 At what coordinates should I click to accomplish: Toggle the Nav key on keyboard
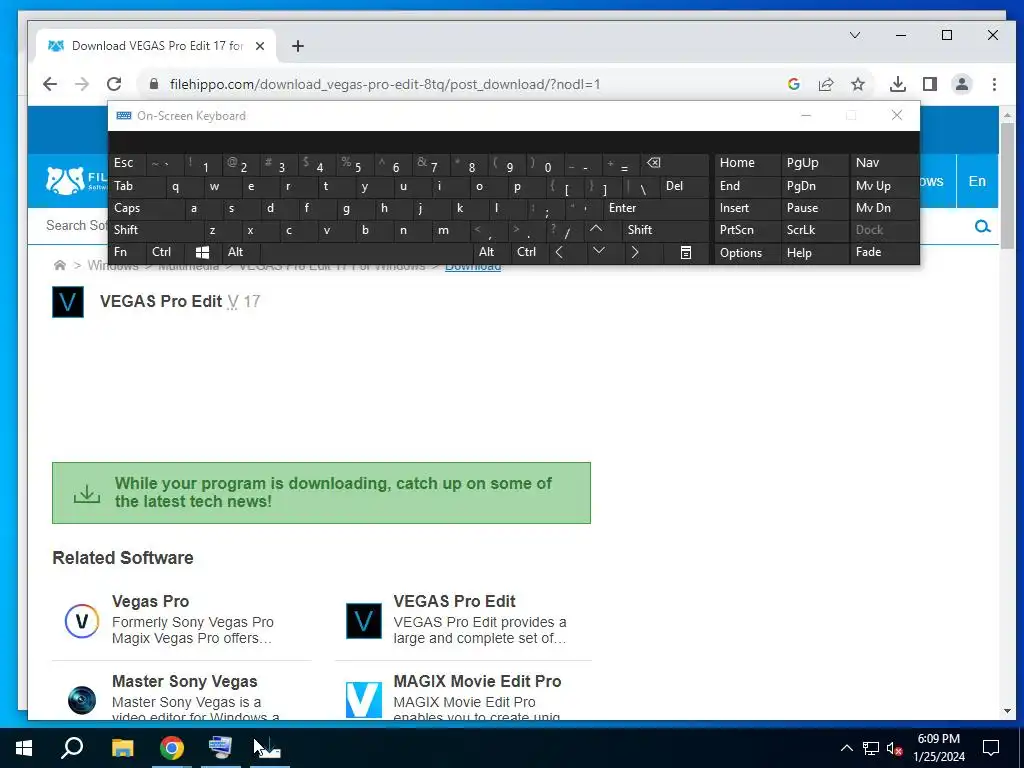click(x=884, y=163)
